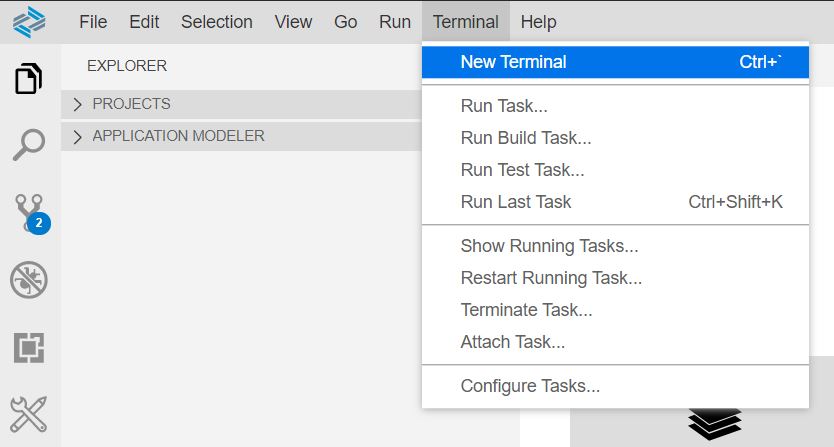The image size is (834, 447).
Task: Open the File menu
Action: click(x=92, y=22)
